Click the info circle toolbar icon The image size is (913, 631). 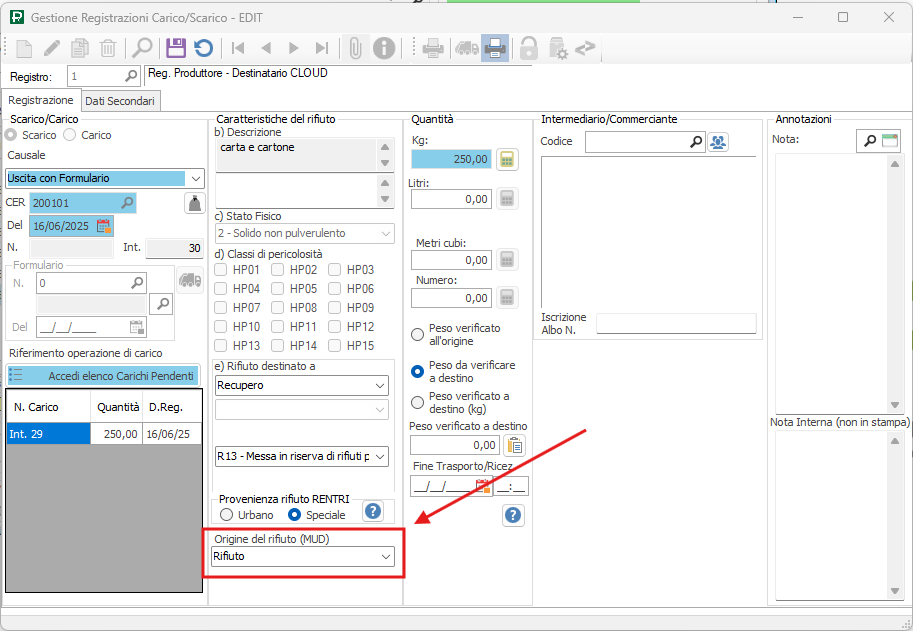click(x=383, y=48)
